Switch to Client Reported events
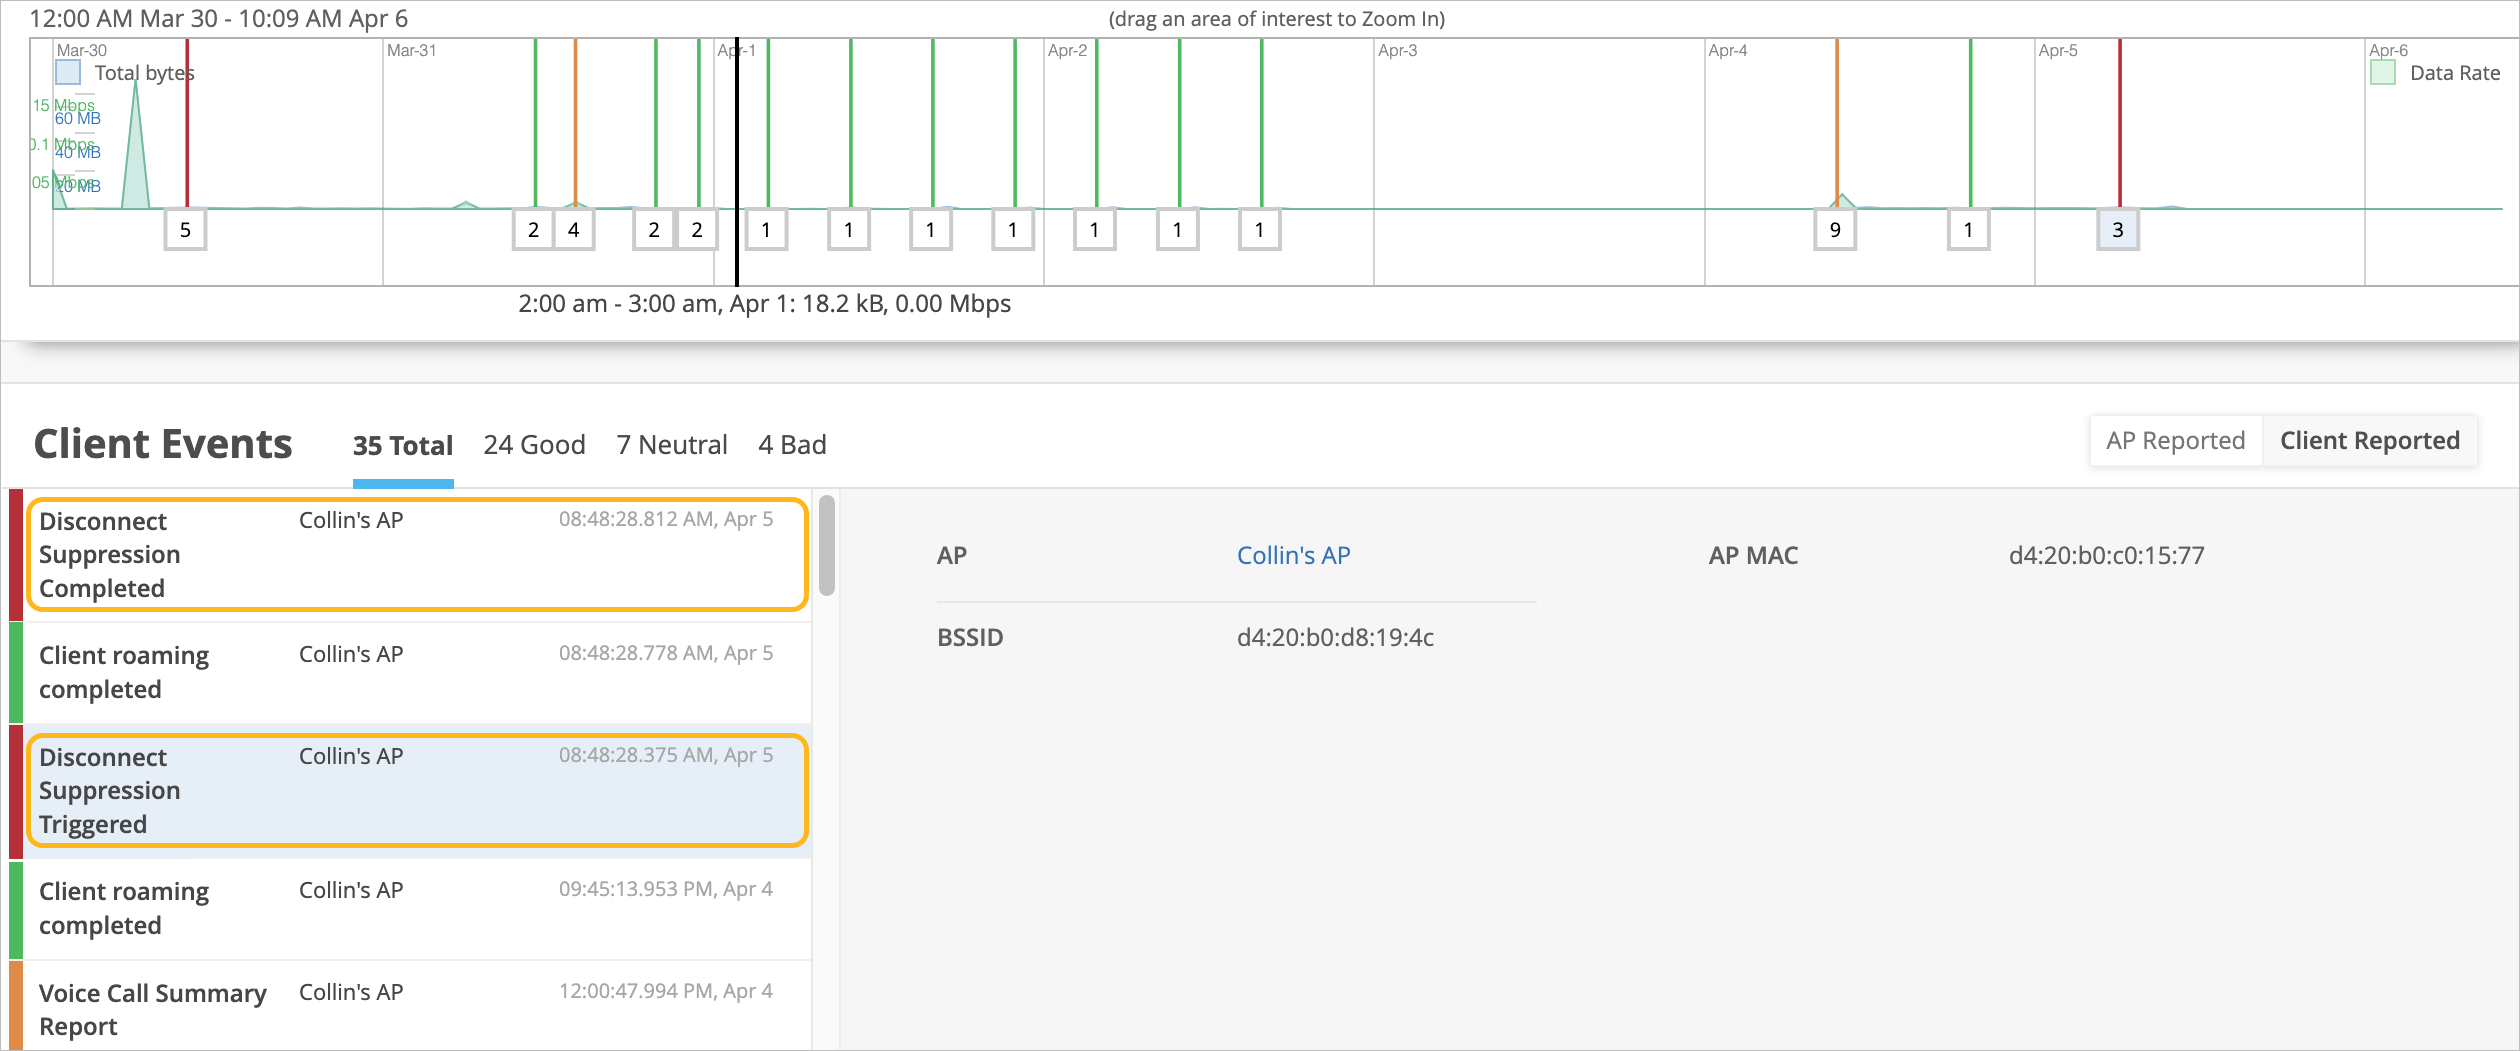The height and width of the screenshot is (1051, 2520). point(2369,441)
